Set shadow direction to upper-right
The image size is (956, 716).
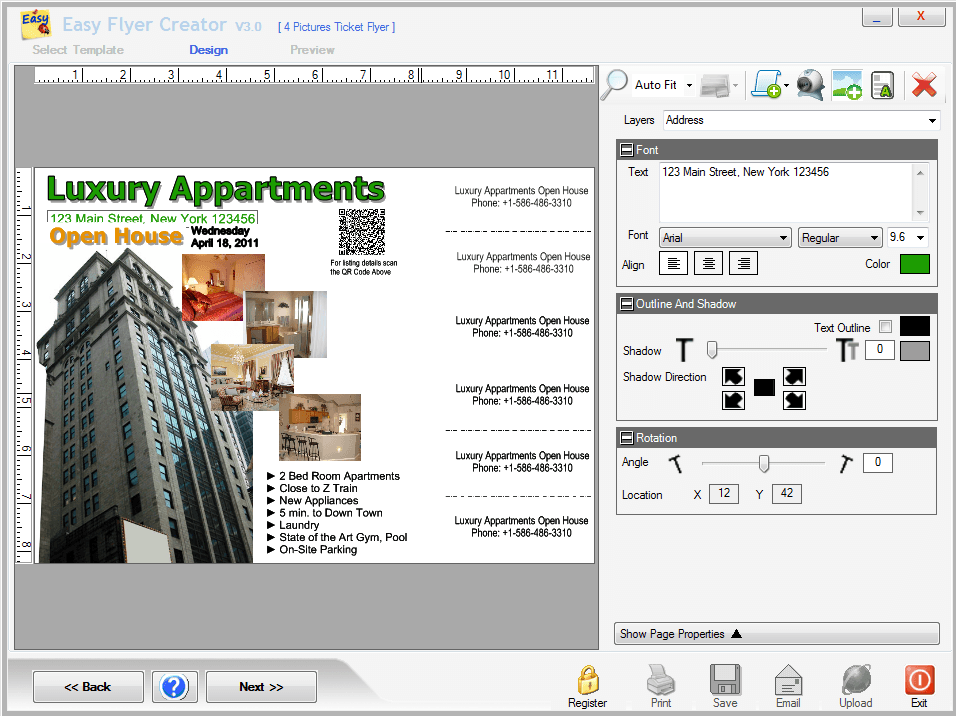(794, 376)
